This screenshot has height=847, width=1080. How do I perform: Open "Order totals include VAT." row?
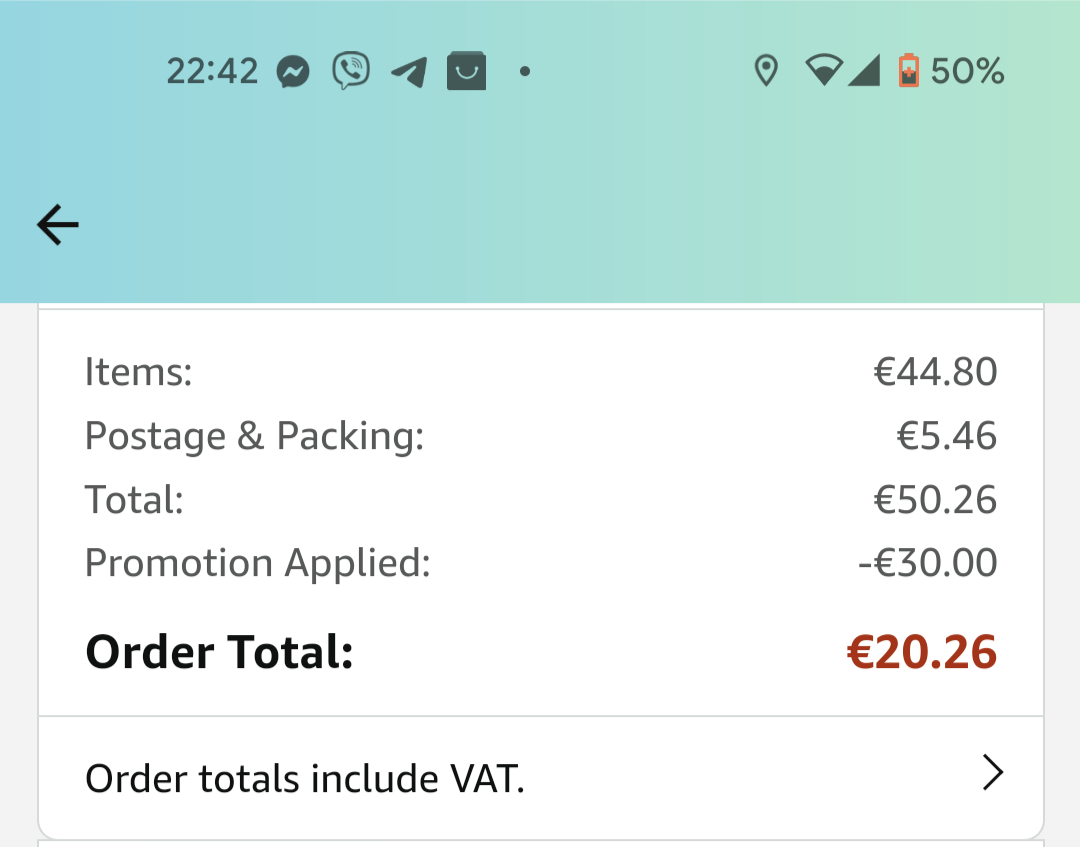541,778
